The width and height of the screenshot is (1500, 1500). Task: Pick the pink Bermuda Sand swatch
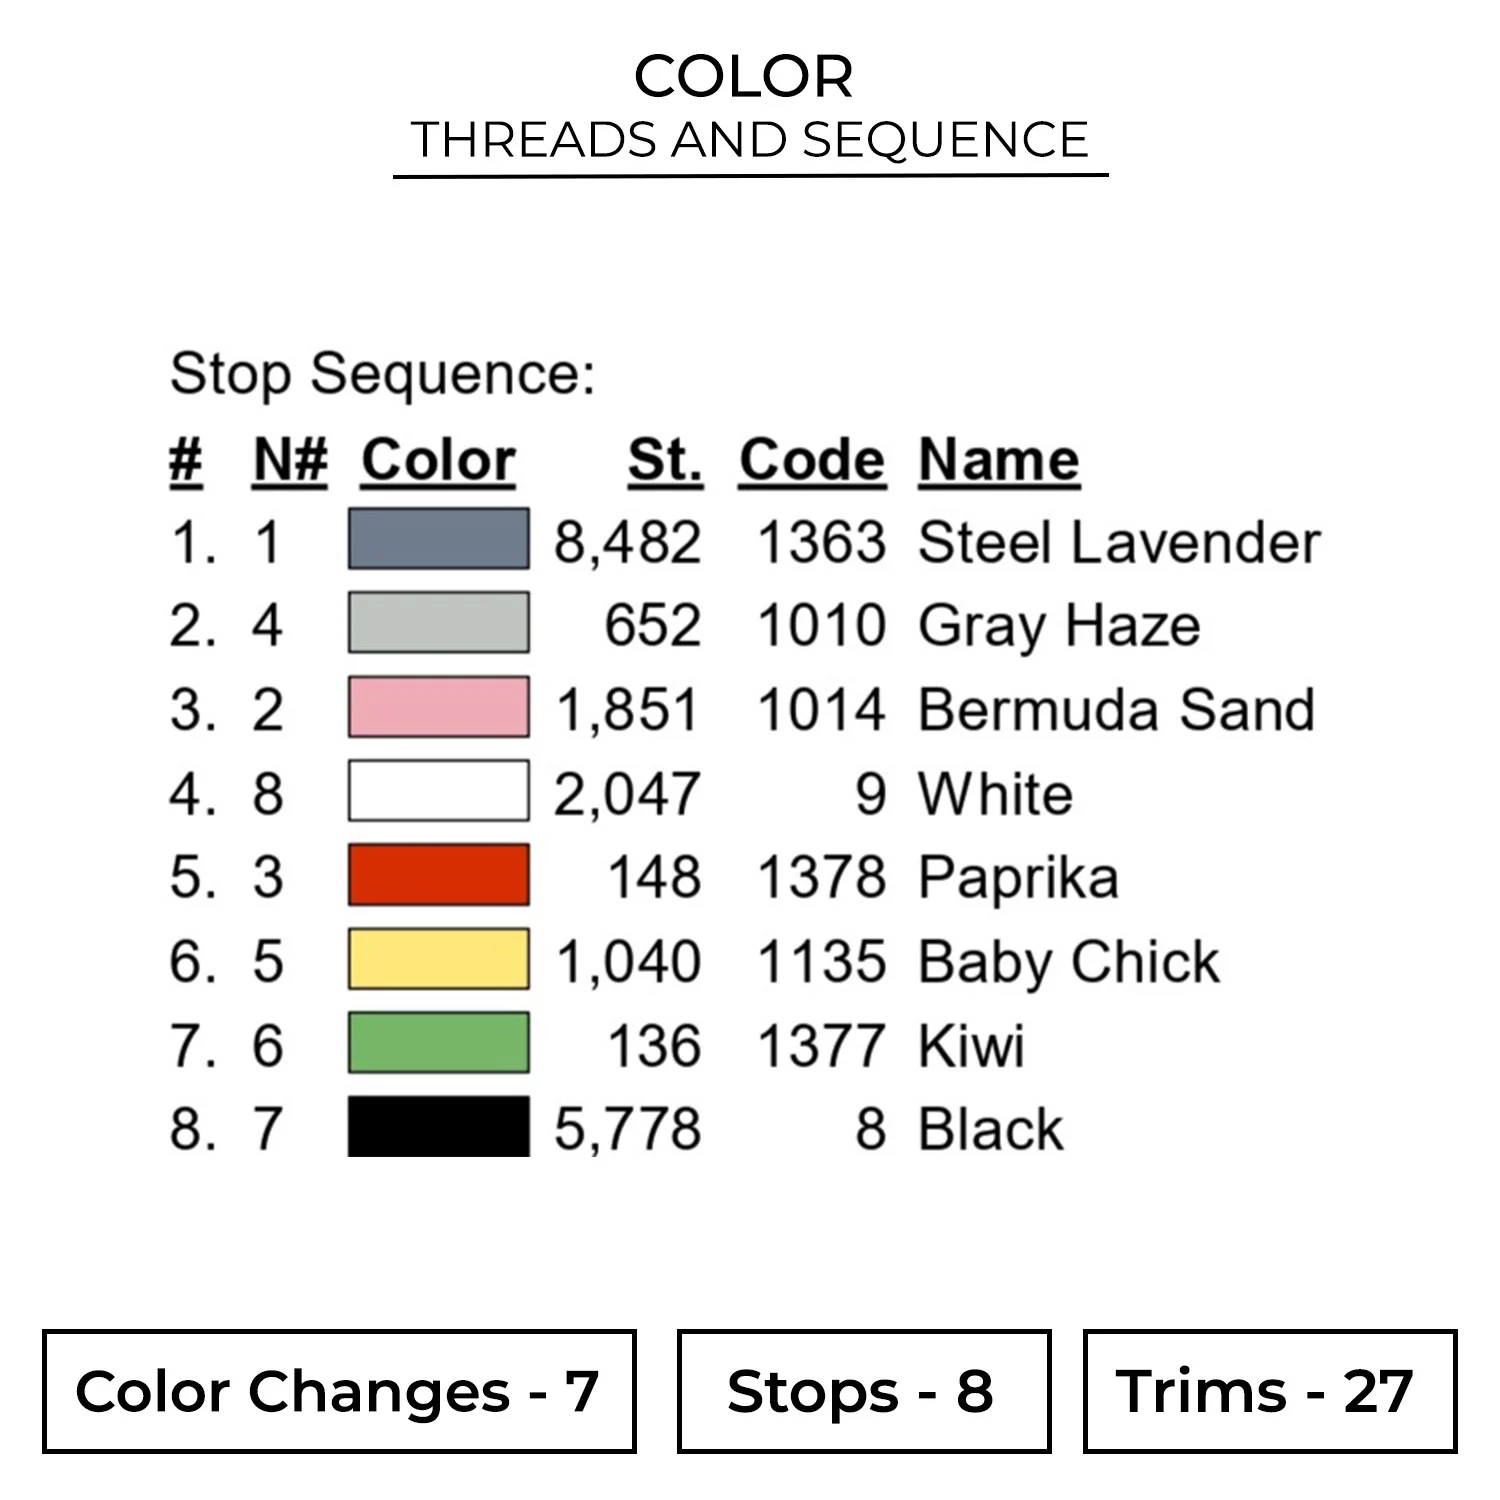coord(438,708)
